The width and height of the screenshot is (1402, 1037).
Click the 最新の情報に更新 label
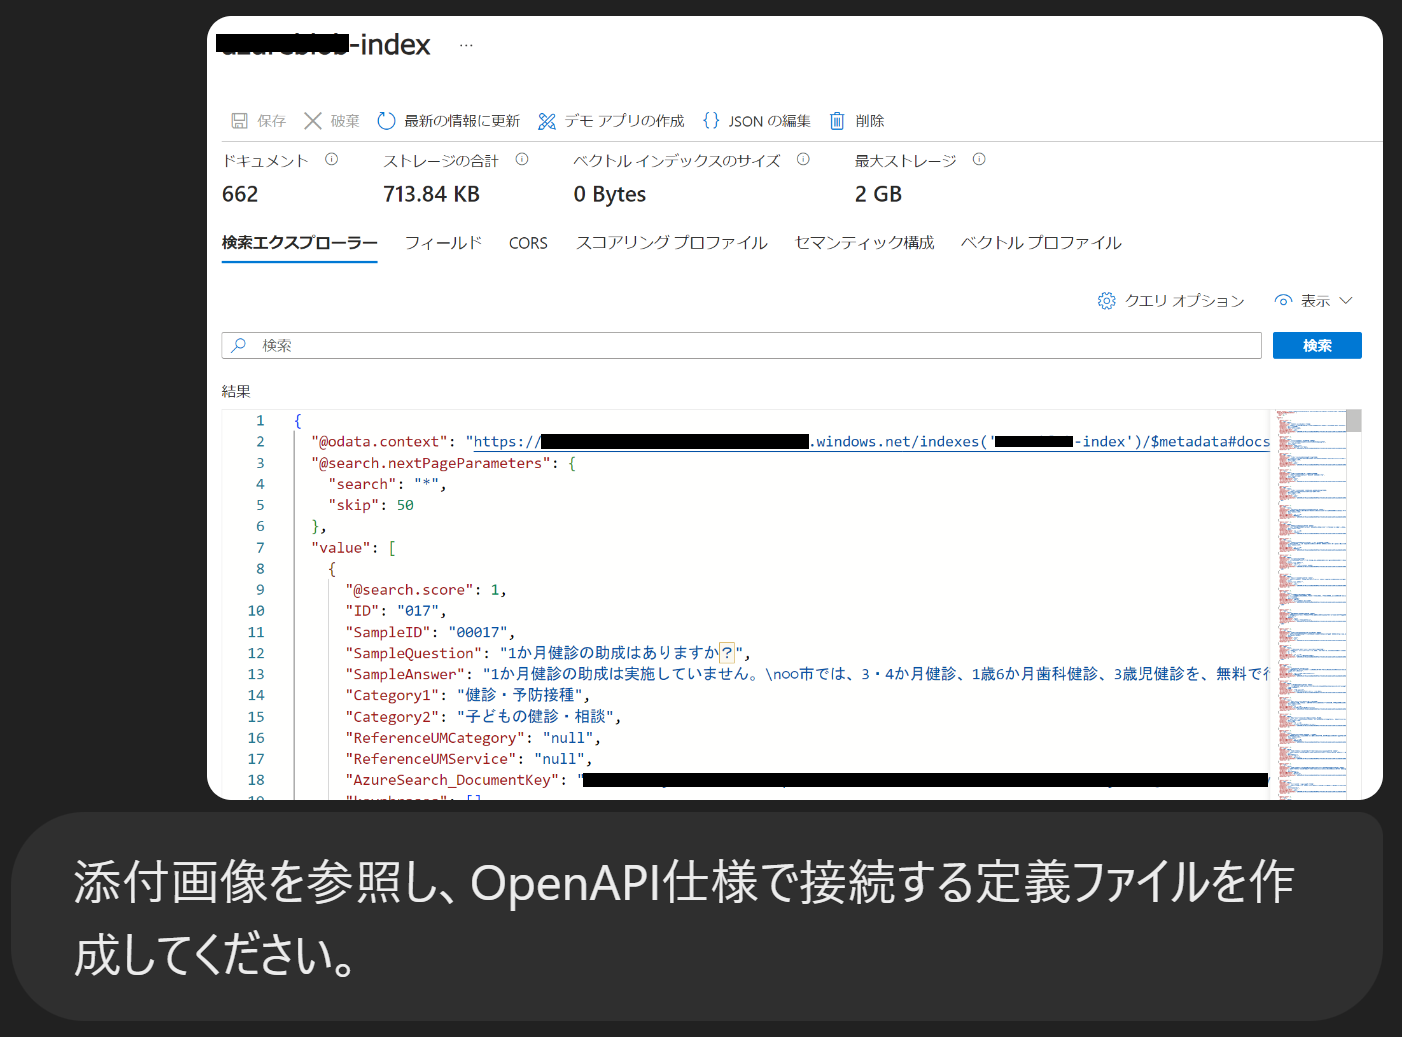(x=462, y=121)
